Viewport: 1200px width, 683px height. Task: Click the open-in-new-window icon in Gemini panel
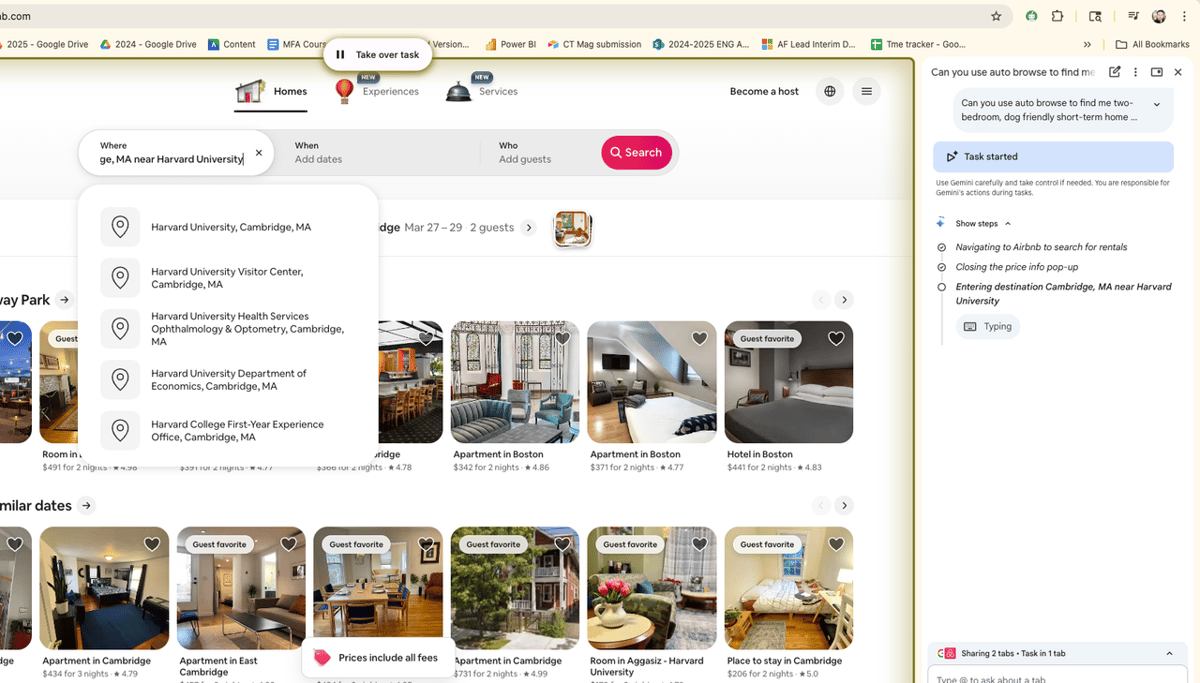tap(1114, 72)
